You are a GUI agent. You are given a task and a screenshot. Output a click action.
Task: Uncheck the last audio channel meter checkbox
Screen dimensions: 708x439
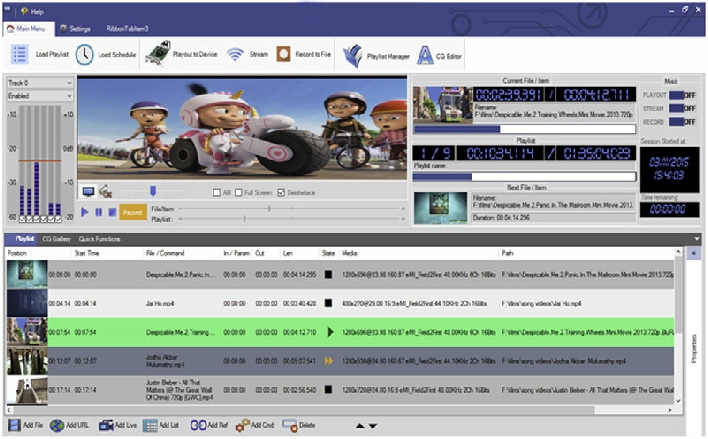58,219
